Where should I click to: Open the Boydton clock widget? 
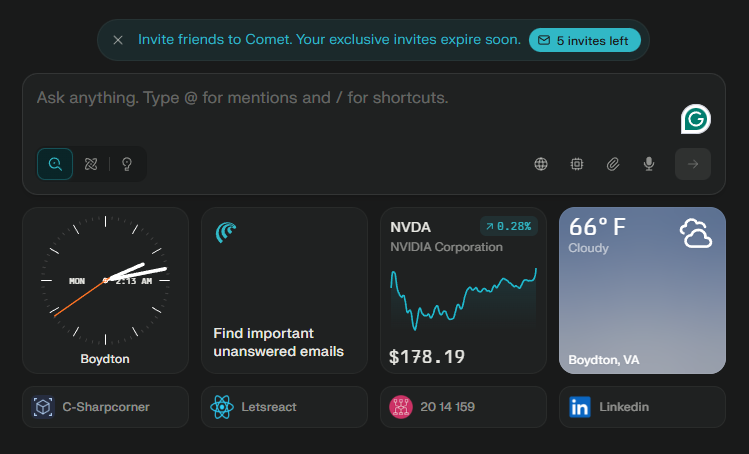pyautogui.click(x=105, y=290)
